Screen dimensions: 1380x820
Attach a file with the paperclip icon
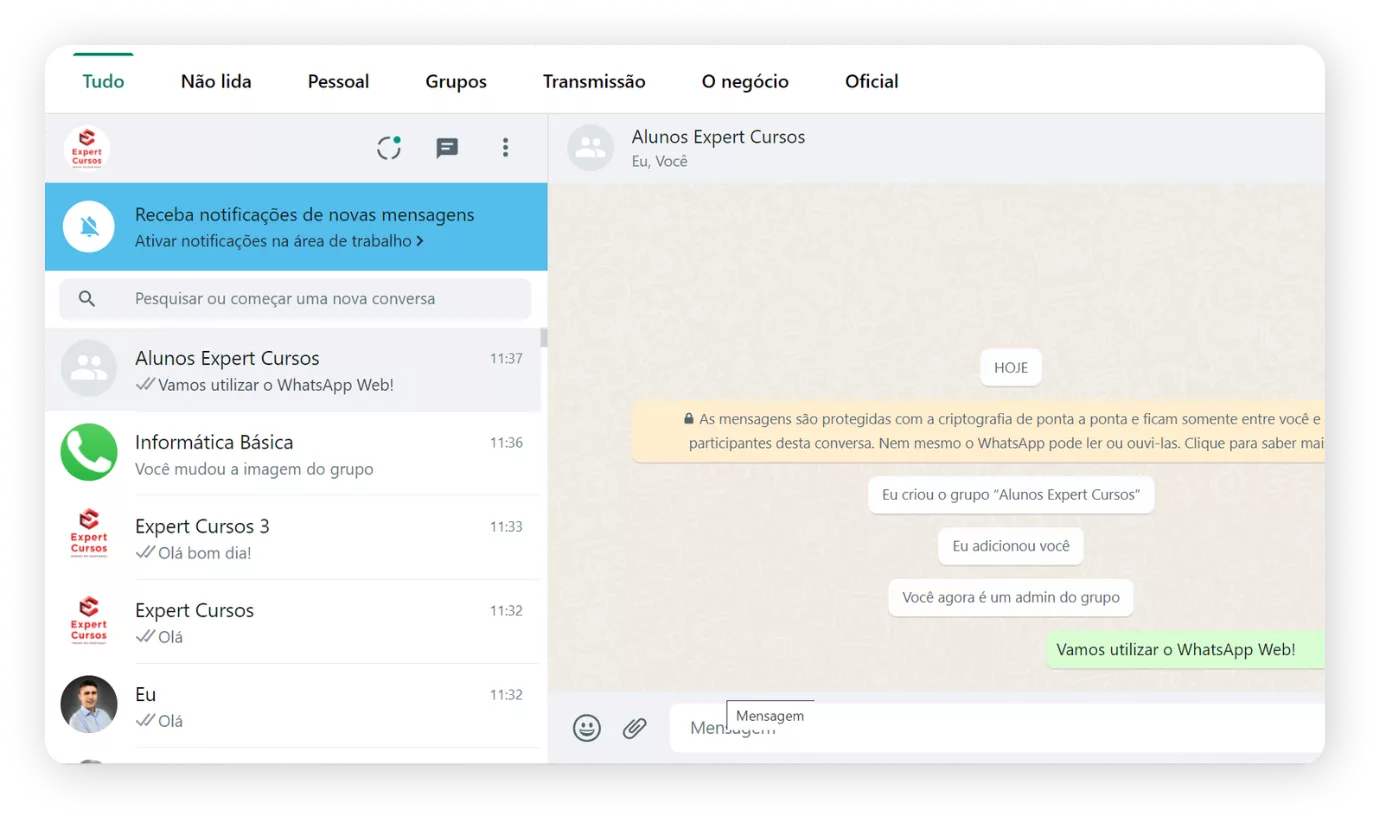[x=635, y=728]
